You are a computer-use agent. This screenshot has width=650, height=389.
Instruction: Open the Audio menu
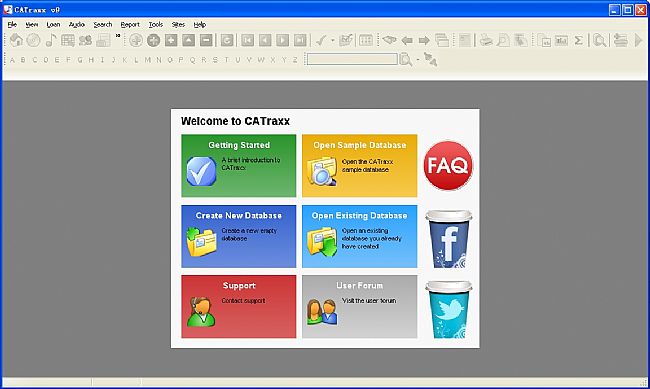77,24
